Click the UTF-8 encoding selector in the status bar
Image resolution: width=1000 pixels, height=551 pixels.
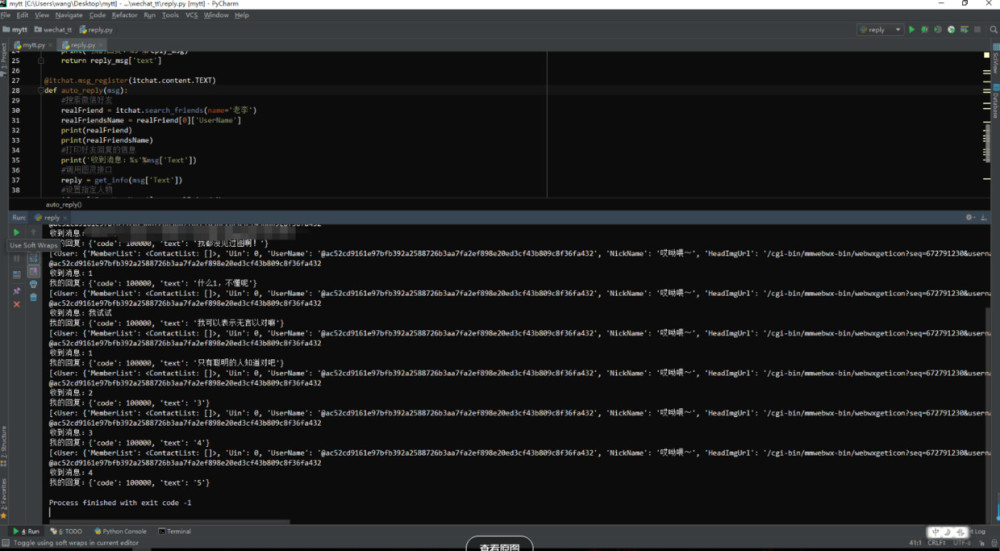point(961,543)
